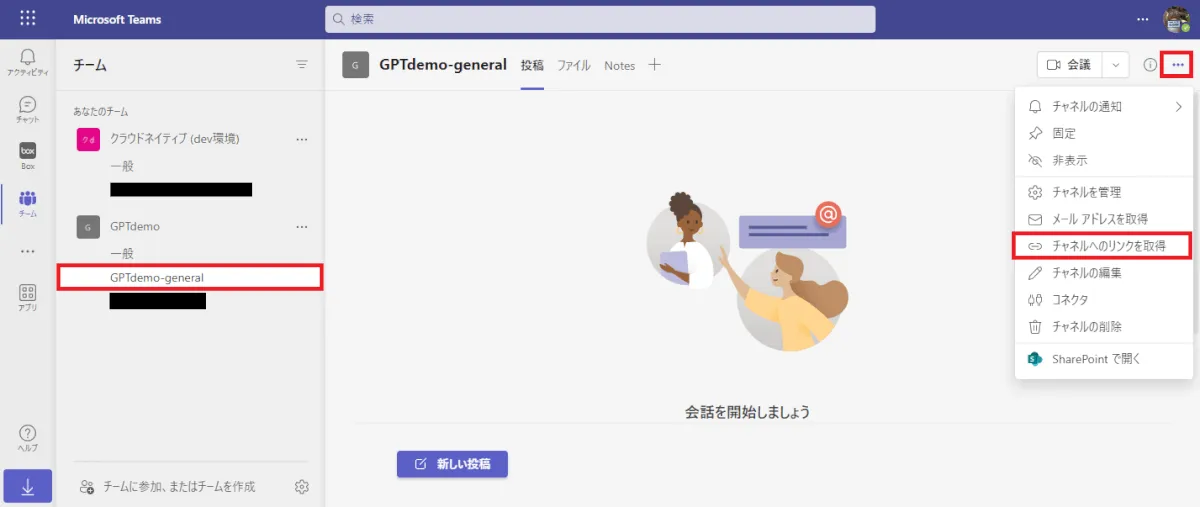Open more options for クラウドネイティブ team
This screenshot has height=507, width=1200.
pos(302,139)
